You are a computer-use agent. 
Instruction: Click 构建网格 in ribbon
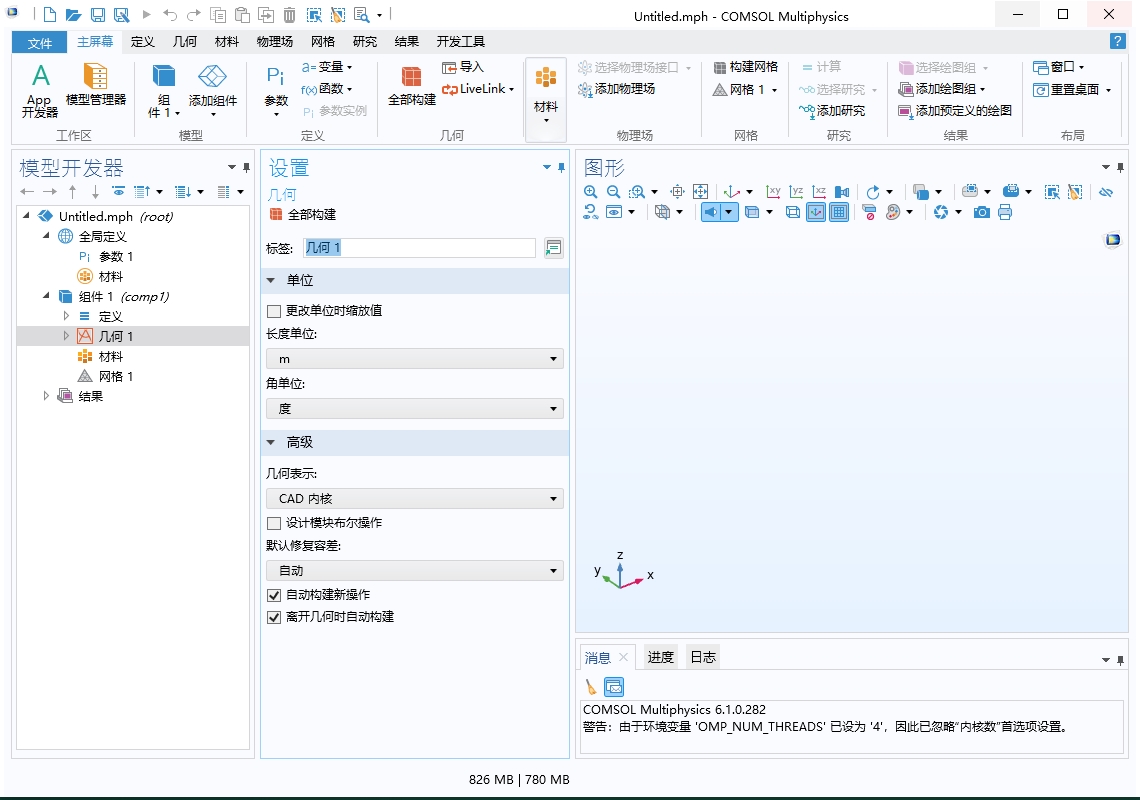pyautogui.click(x=745, y=67)
